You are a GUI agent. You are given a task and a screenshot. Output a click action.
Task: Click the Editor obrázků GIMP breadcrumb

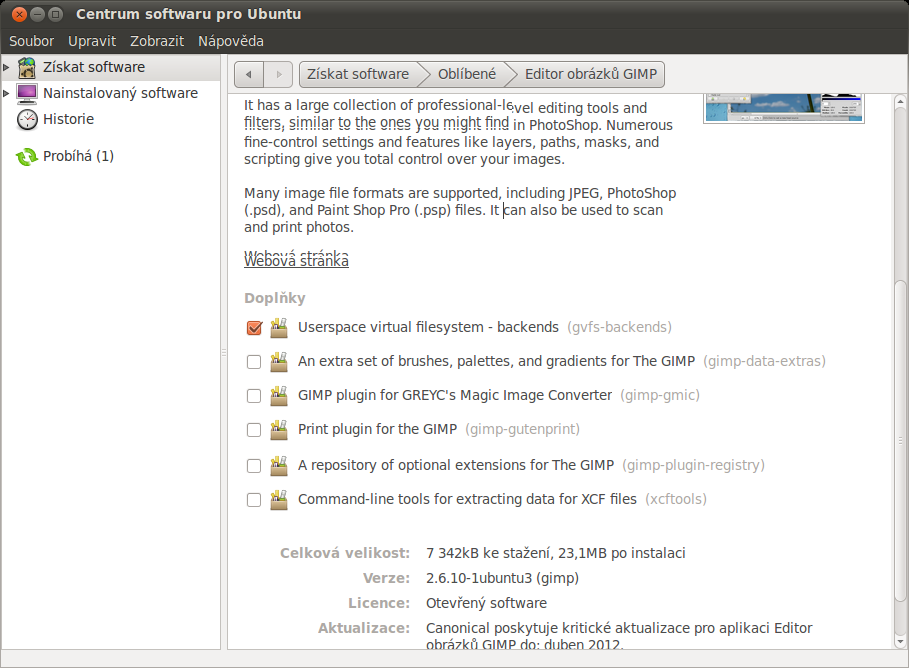pos(591,74)
